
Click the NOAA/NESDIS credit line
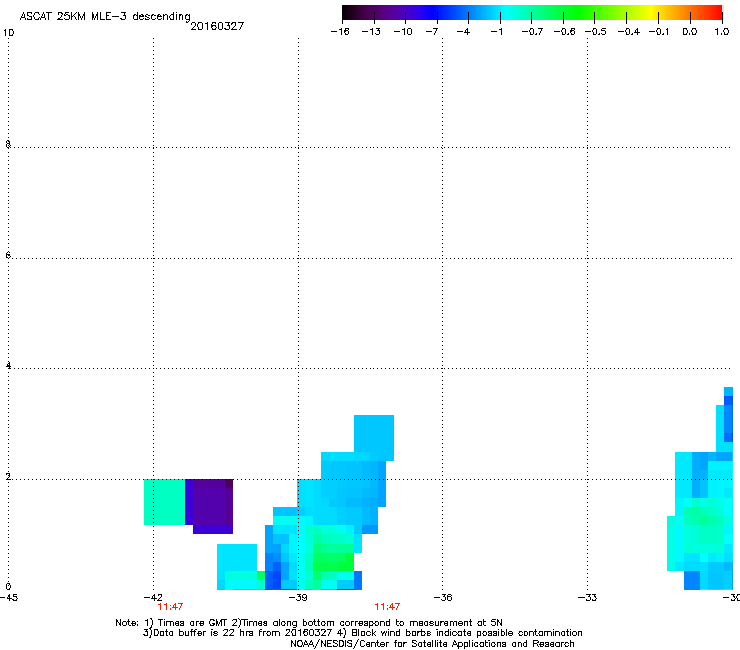(432, 644)
